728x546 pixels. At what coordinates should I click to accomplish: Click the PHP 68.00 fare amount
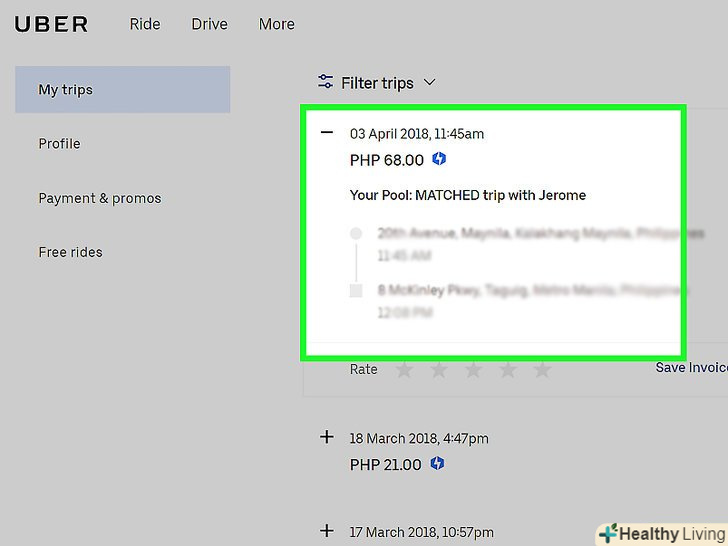(x=387, y=160)
